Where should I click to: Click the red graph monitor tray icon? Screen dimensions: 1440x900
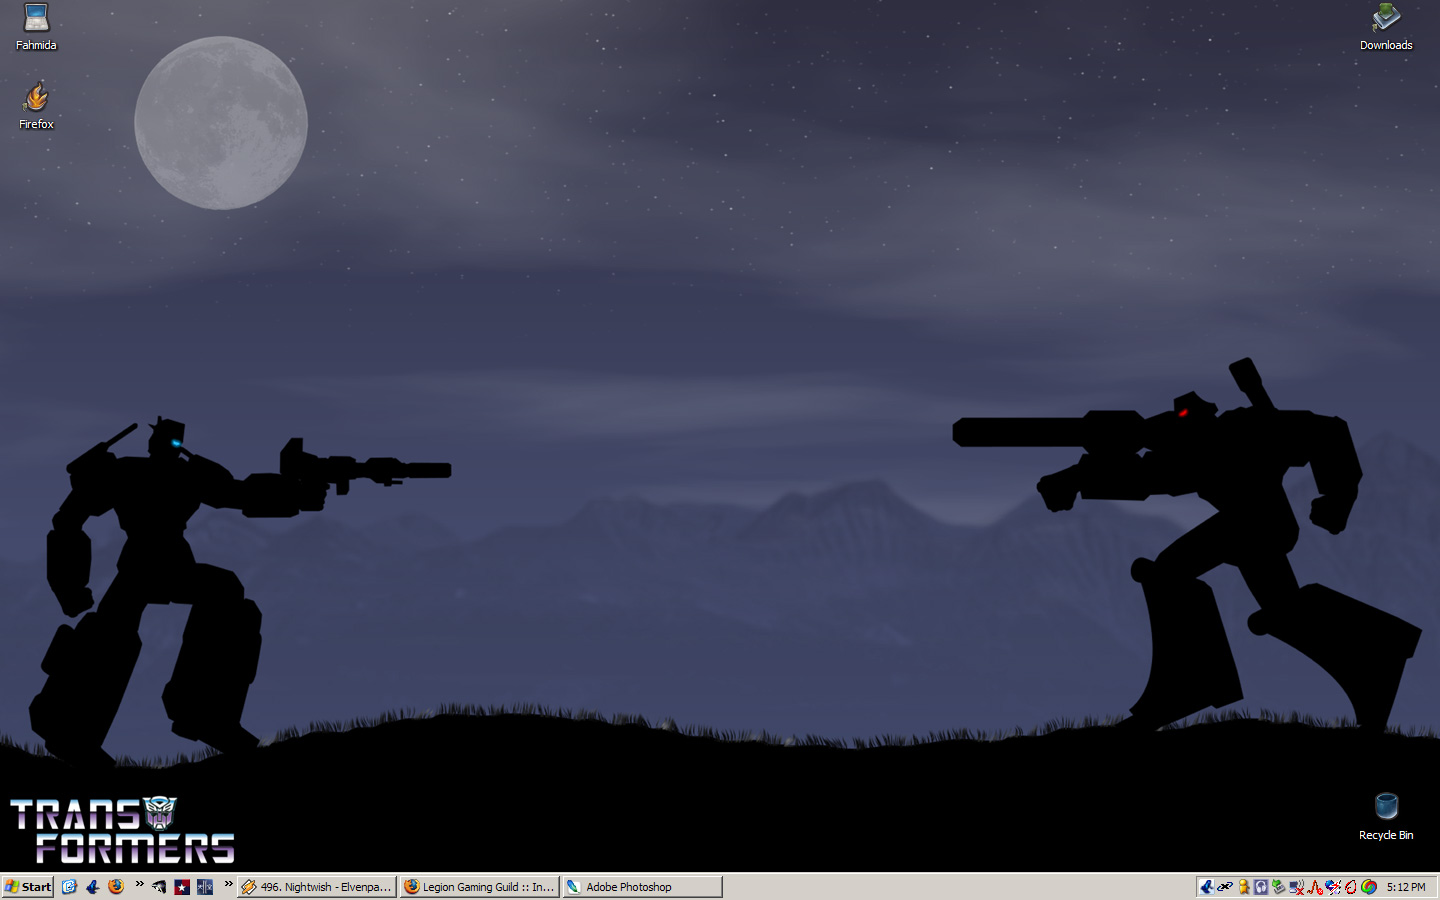click(1315, 887)
